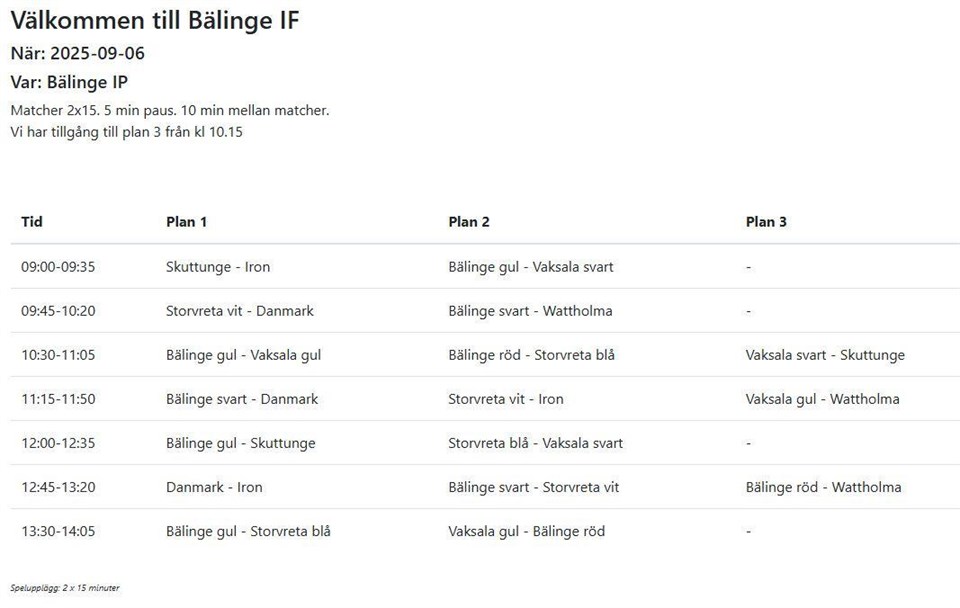Click the 'Plan 1' column header
960x608 pixels.
click(186, 222)
